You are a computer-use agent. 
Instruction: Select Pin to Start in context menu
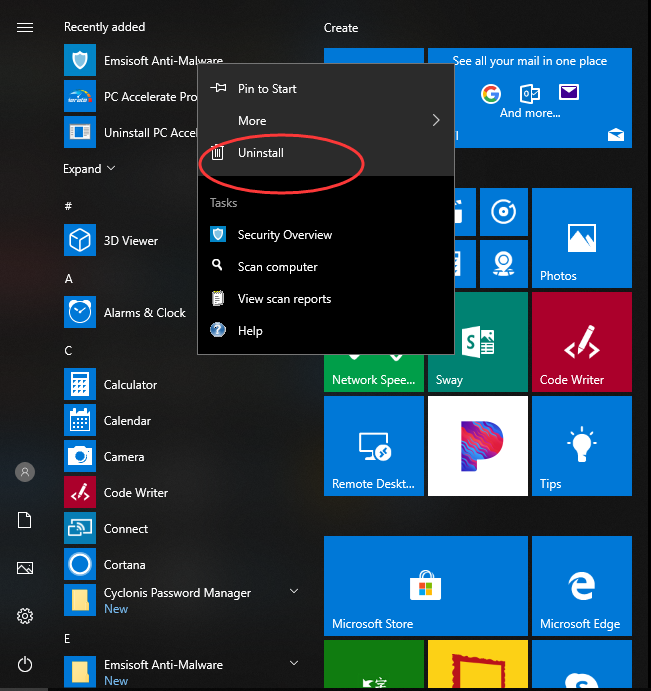[326, 89]
